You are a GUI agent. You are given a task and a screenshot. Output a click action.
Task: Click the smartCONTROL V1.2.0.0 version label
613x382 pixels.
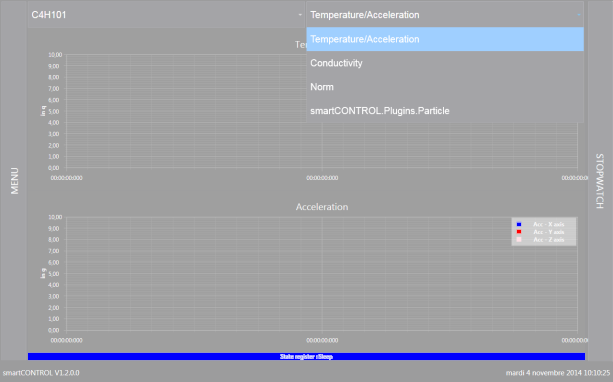[x=41, y=373]
